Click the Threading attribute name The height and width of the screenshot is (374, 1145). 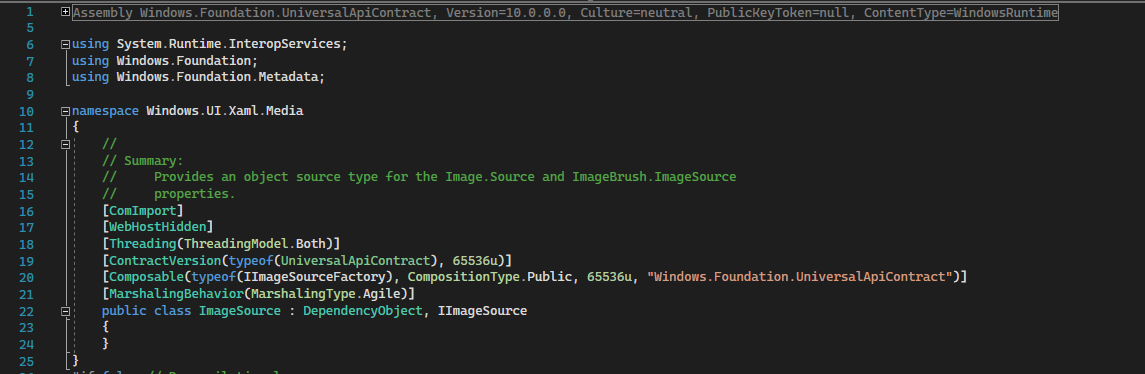pyautogui.click(x=143, y=243)
